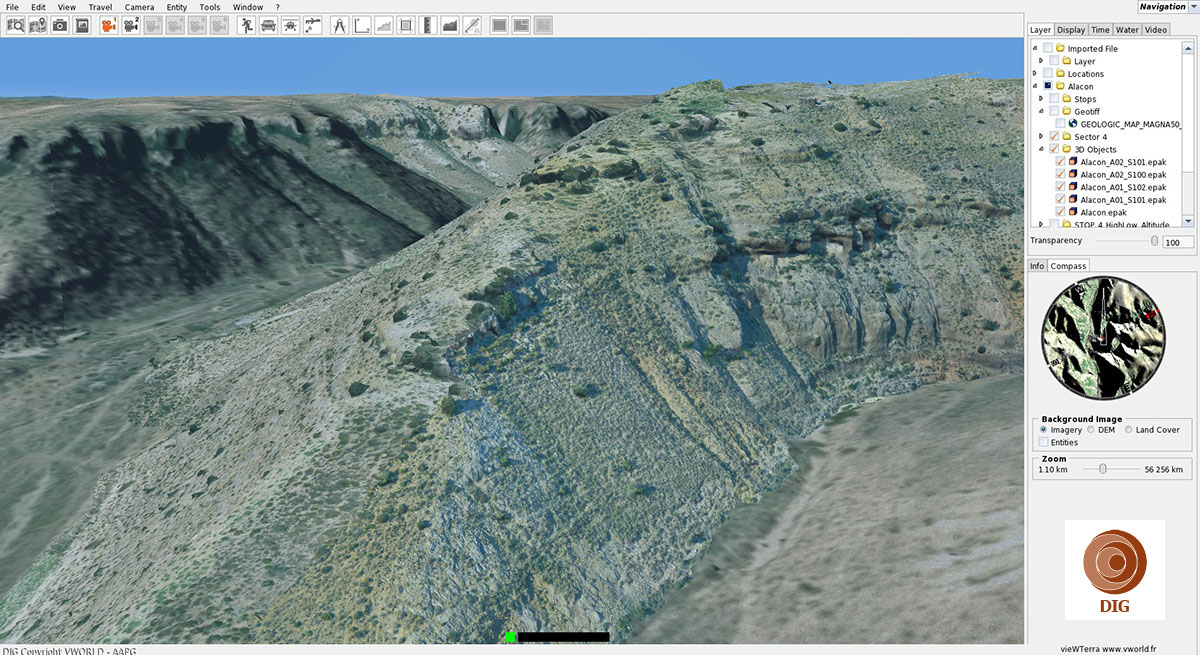Switch to car travel mode
This screenshot has width=1200, height=655.
268,25
